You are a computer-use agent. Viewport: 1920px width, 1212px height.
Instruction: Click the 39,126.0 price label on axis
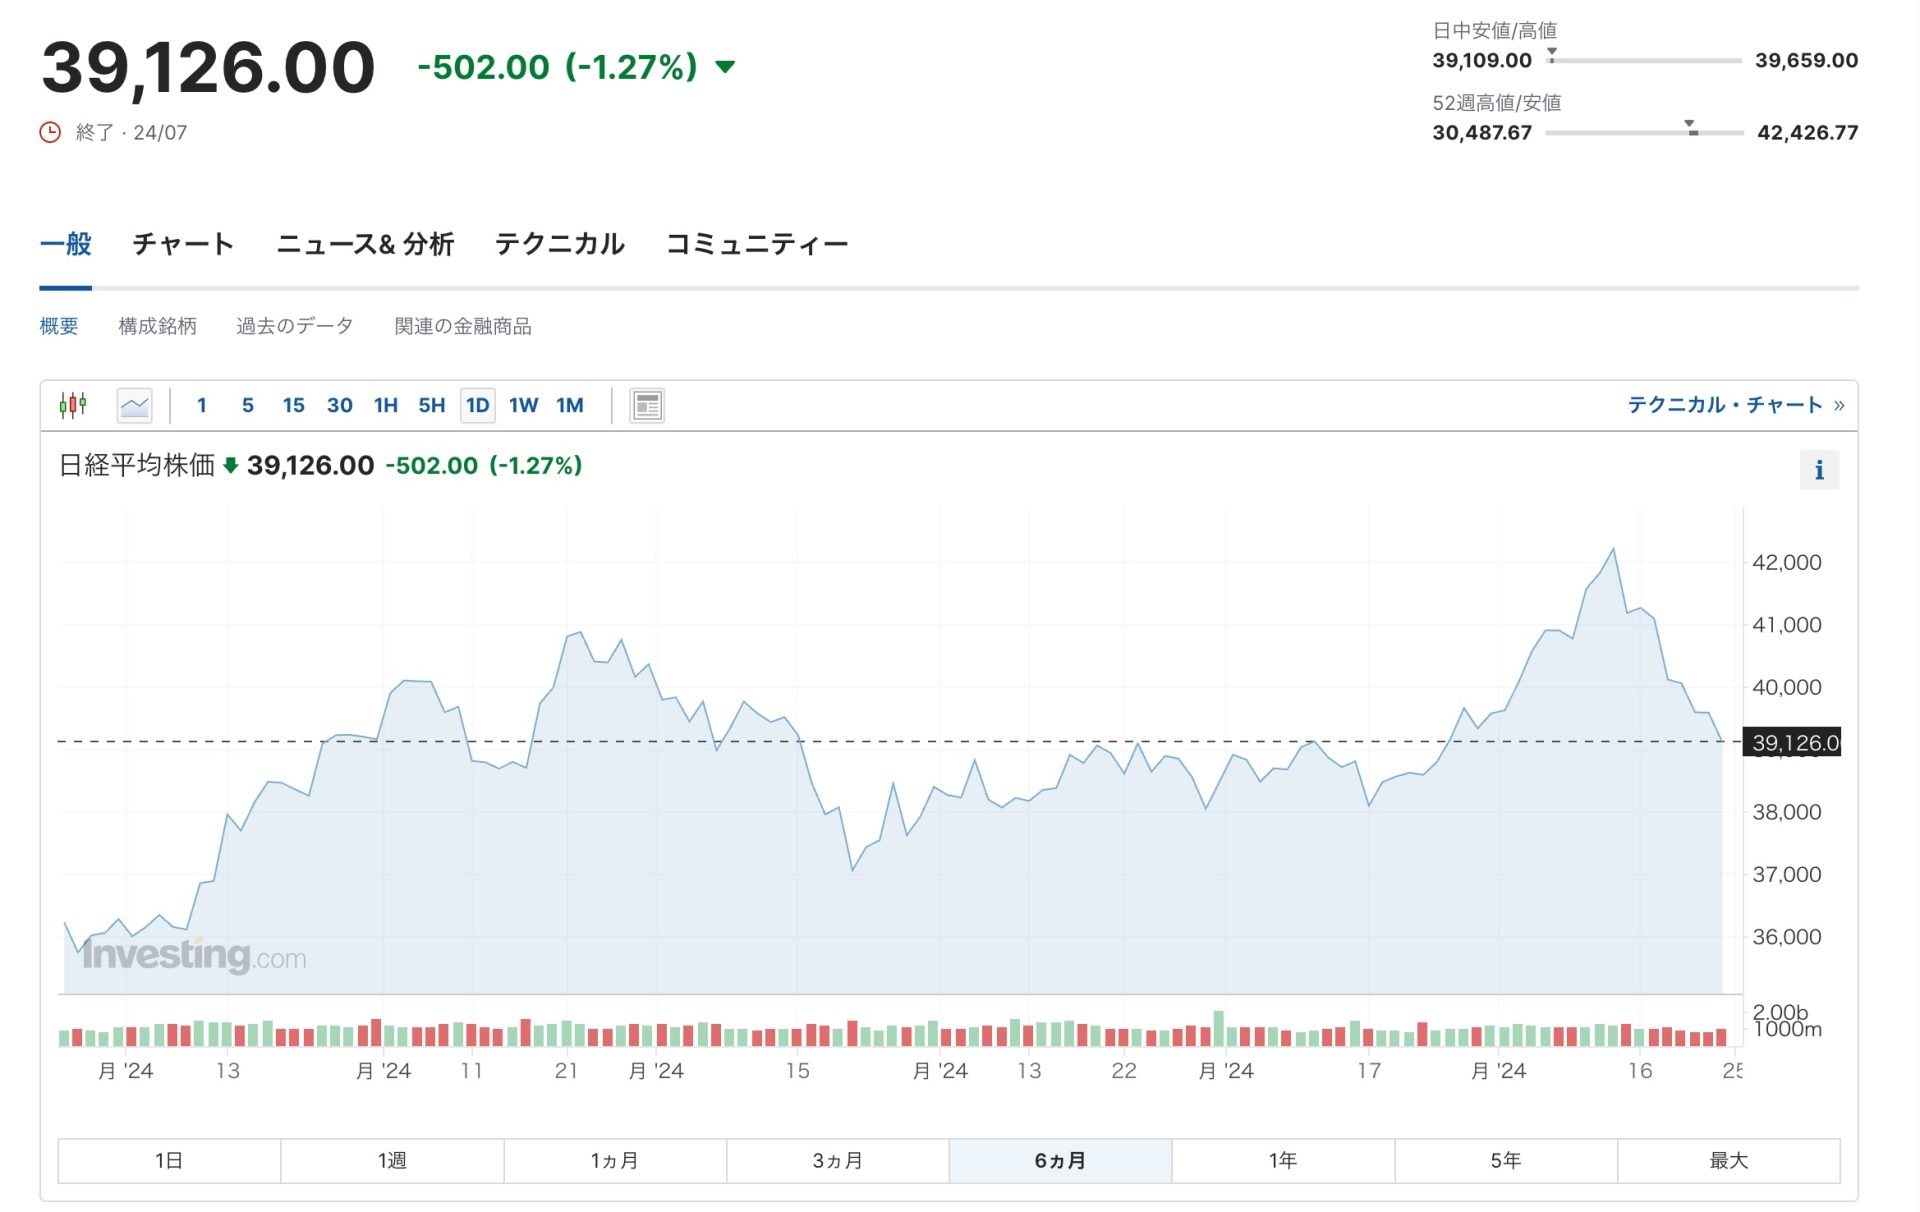[x=1794, y=742]
